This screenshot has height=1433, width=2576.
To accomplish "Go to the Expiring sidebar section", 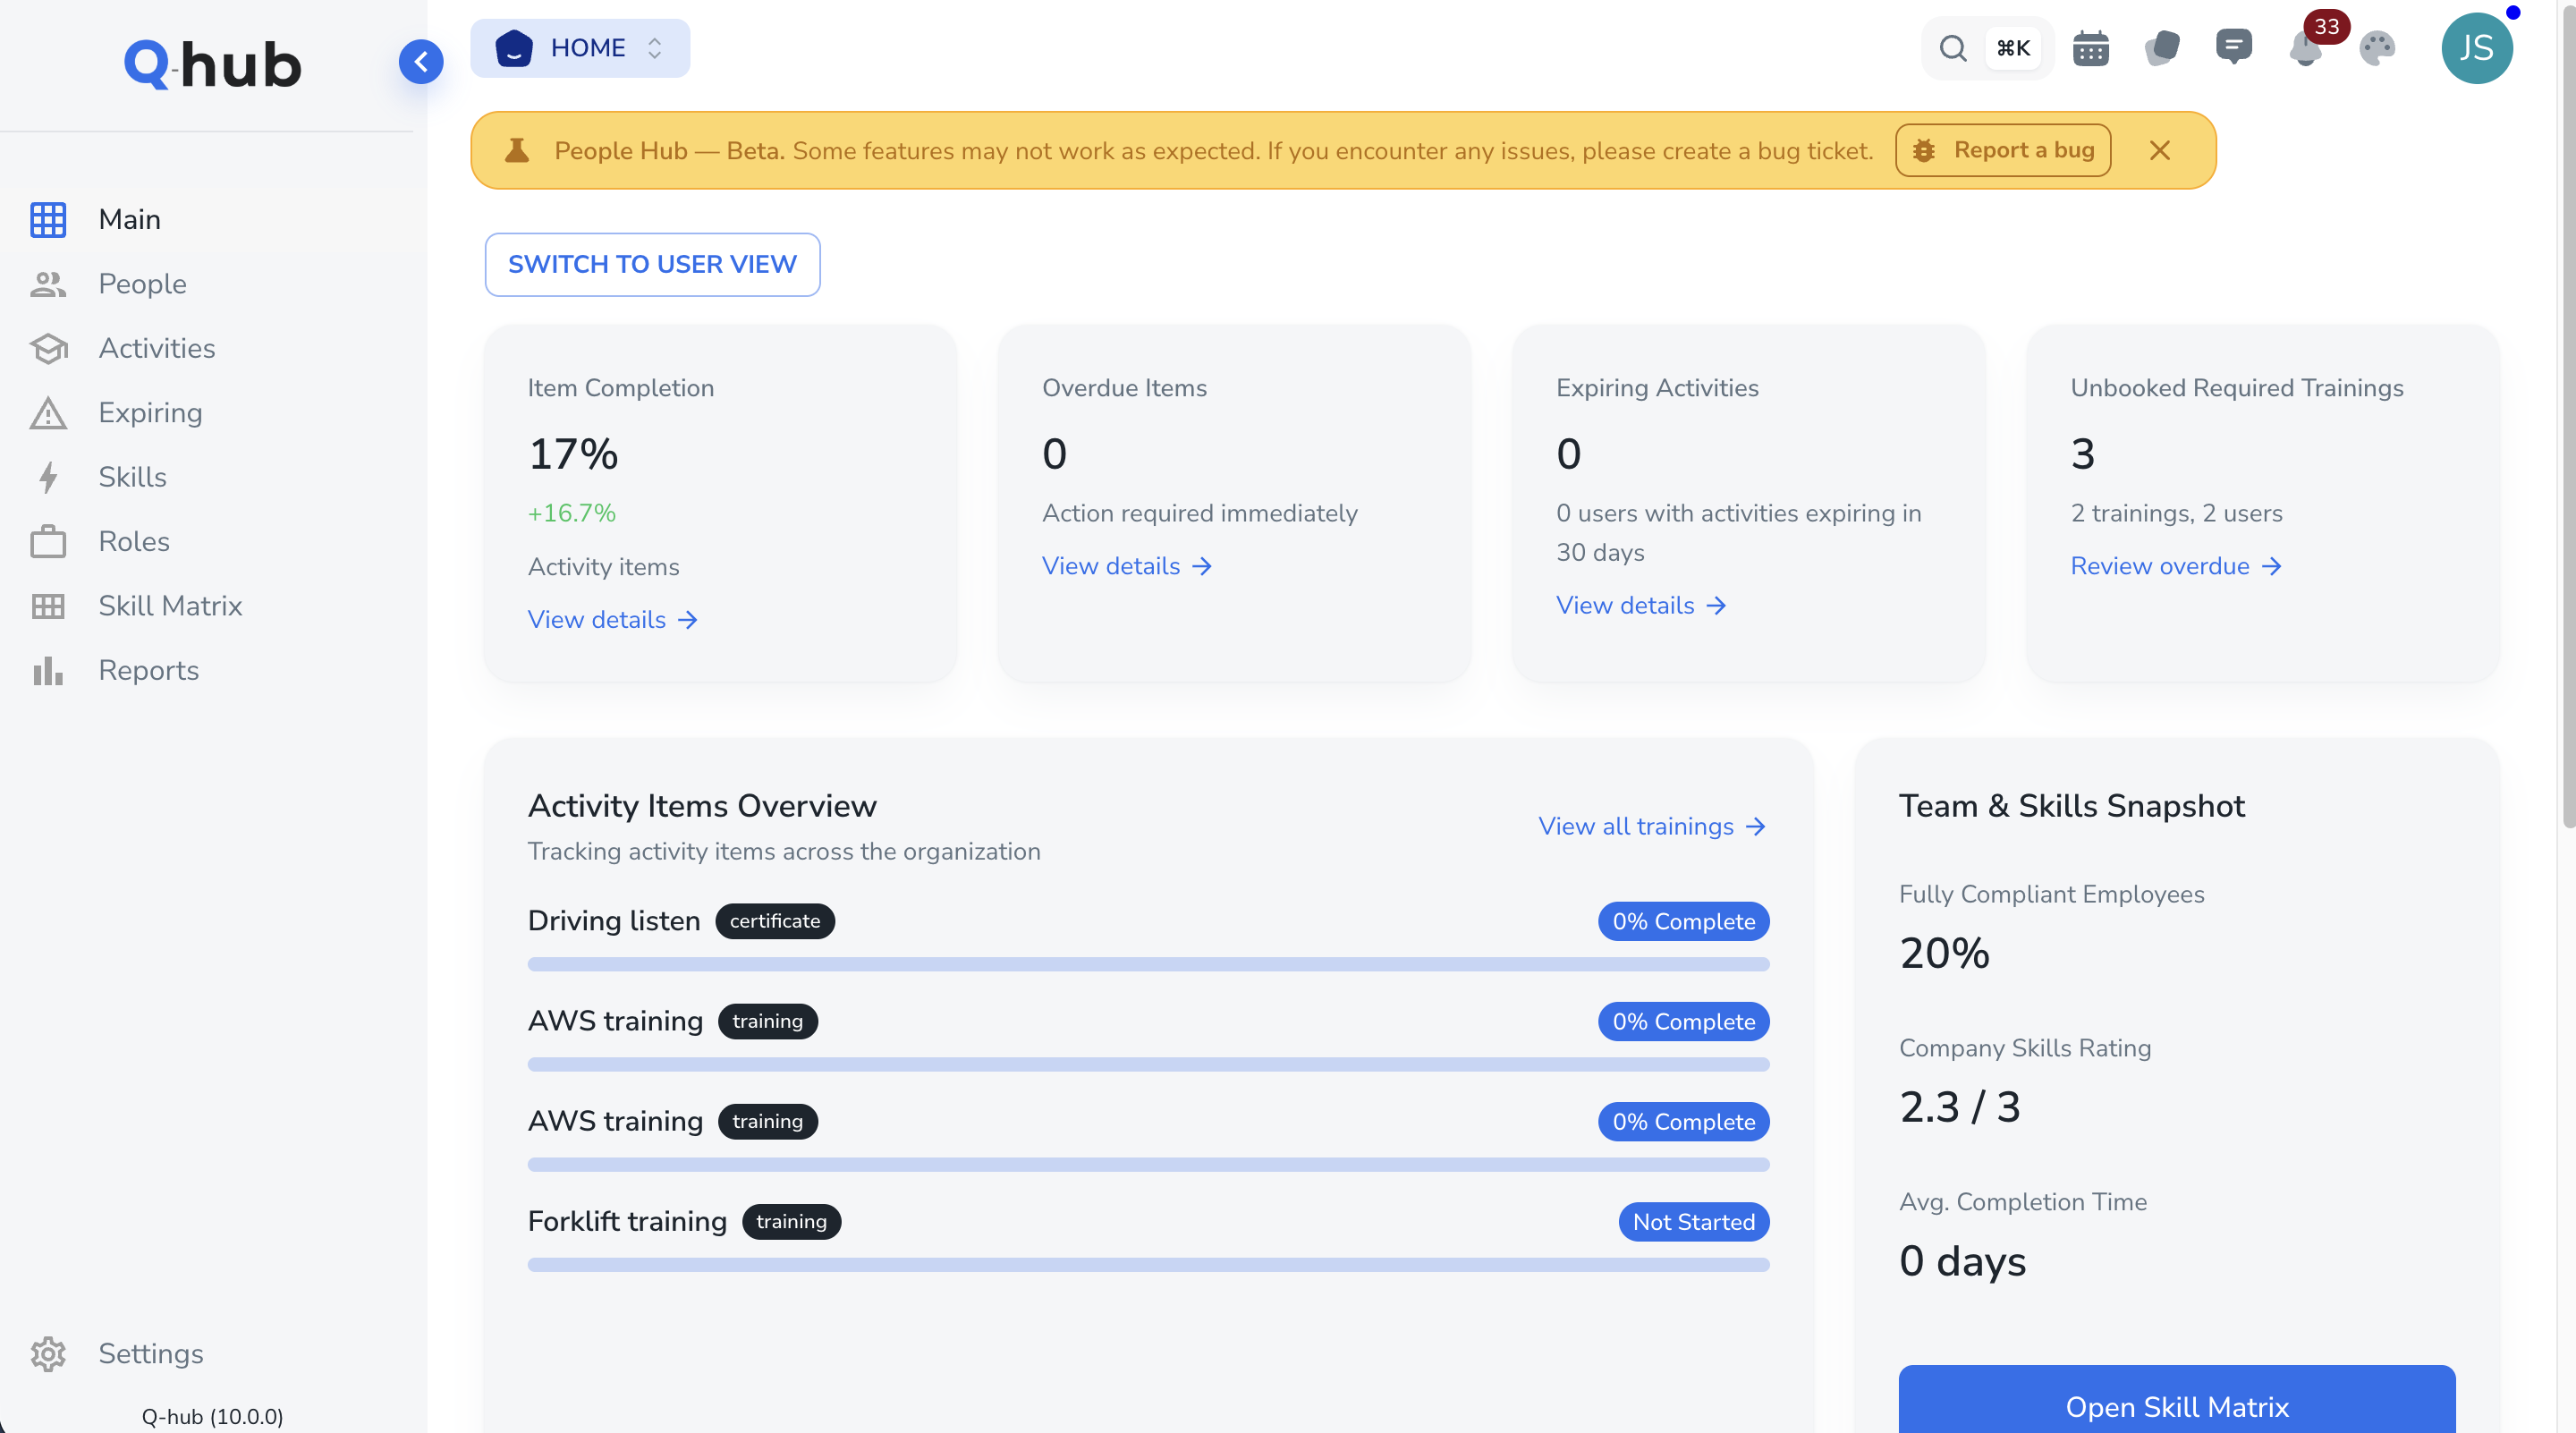I will [x=150, y=412].
